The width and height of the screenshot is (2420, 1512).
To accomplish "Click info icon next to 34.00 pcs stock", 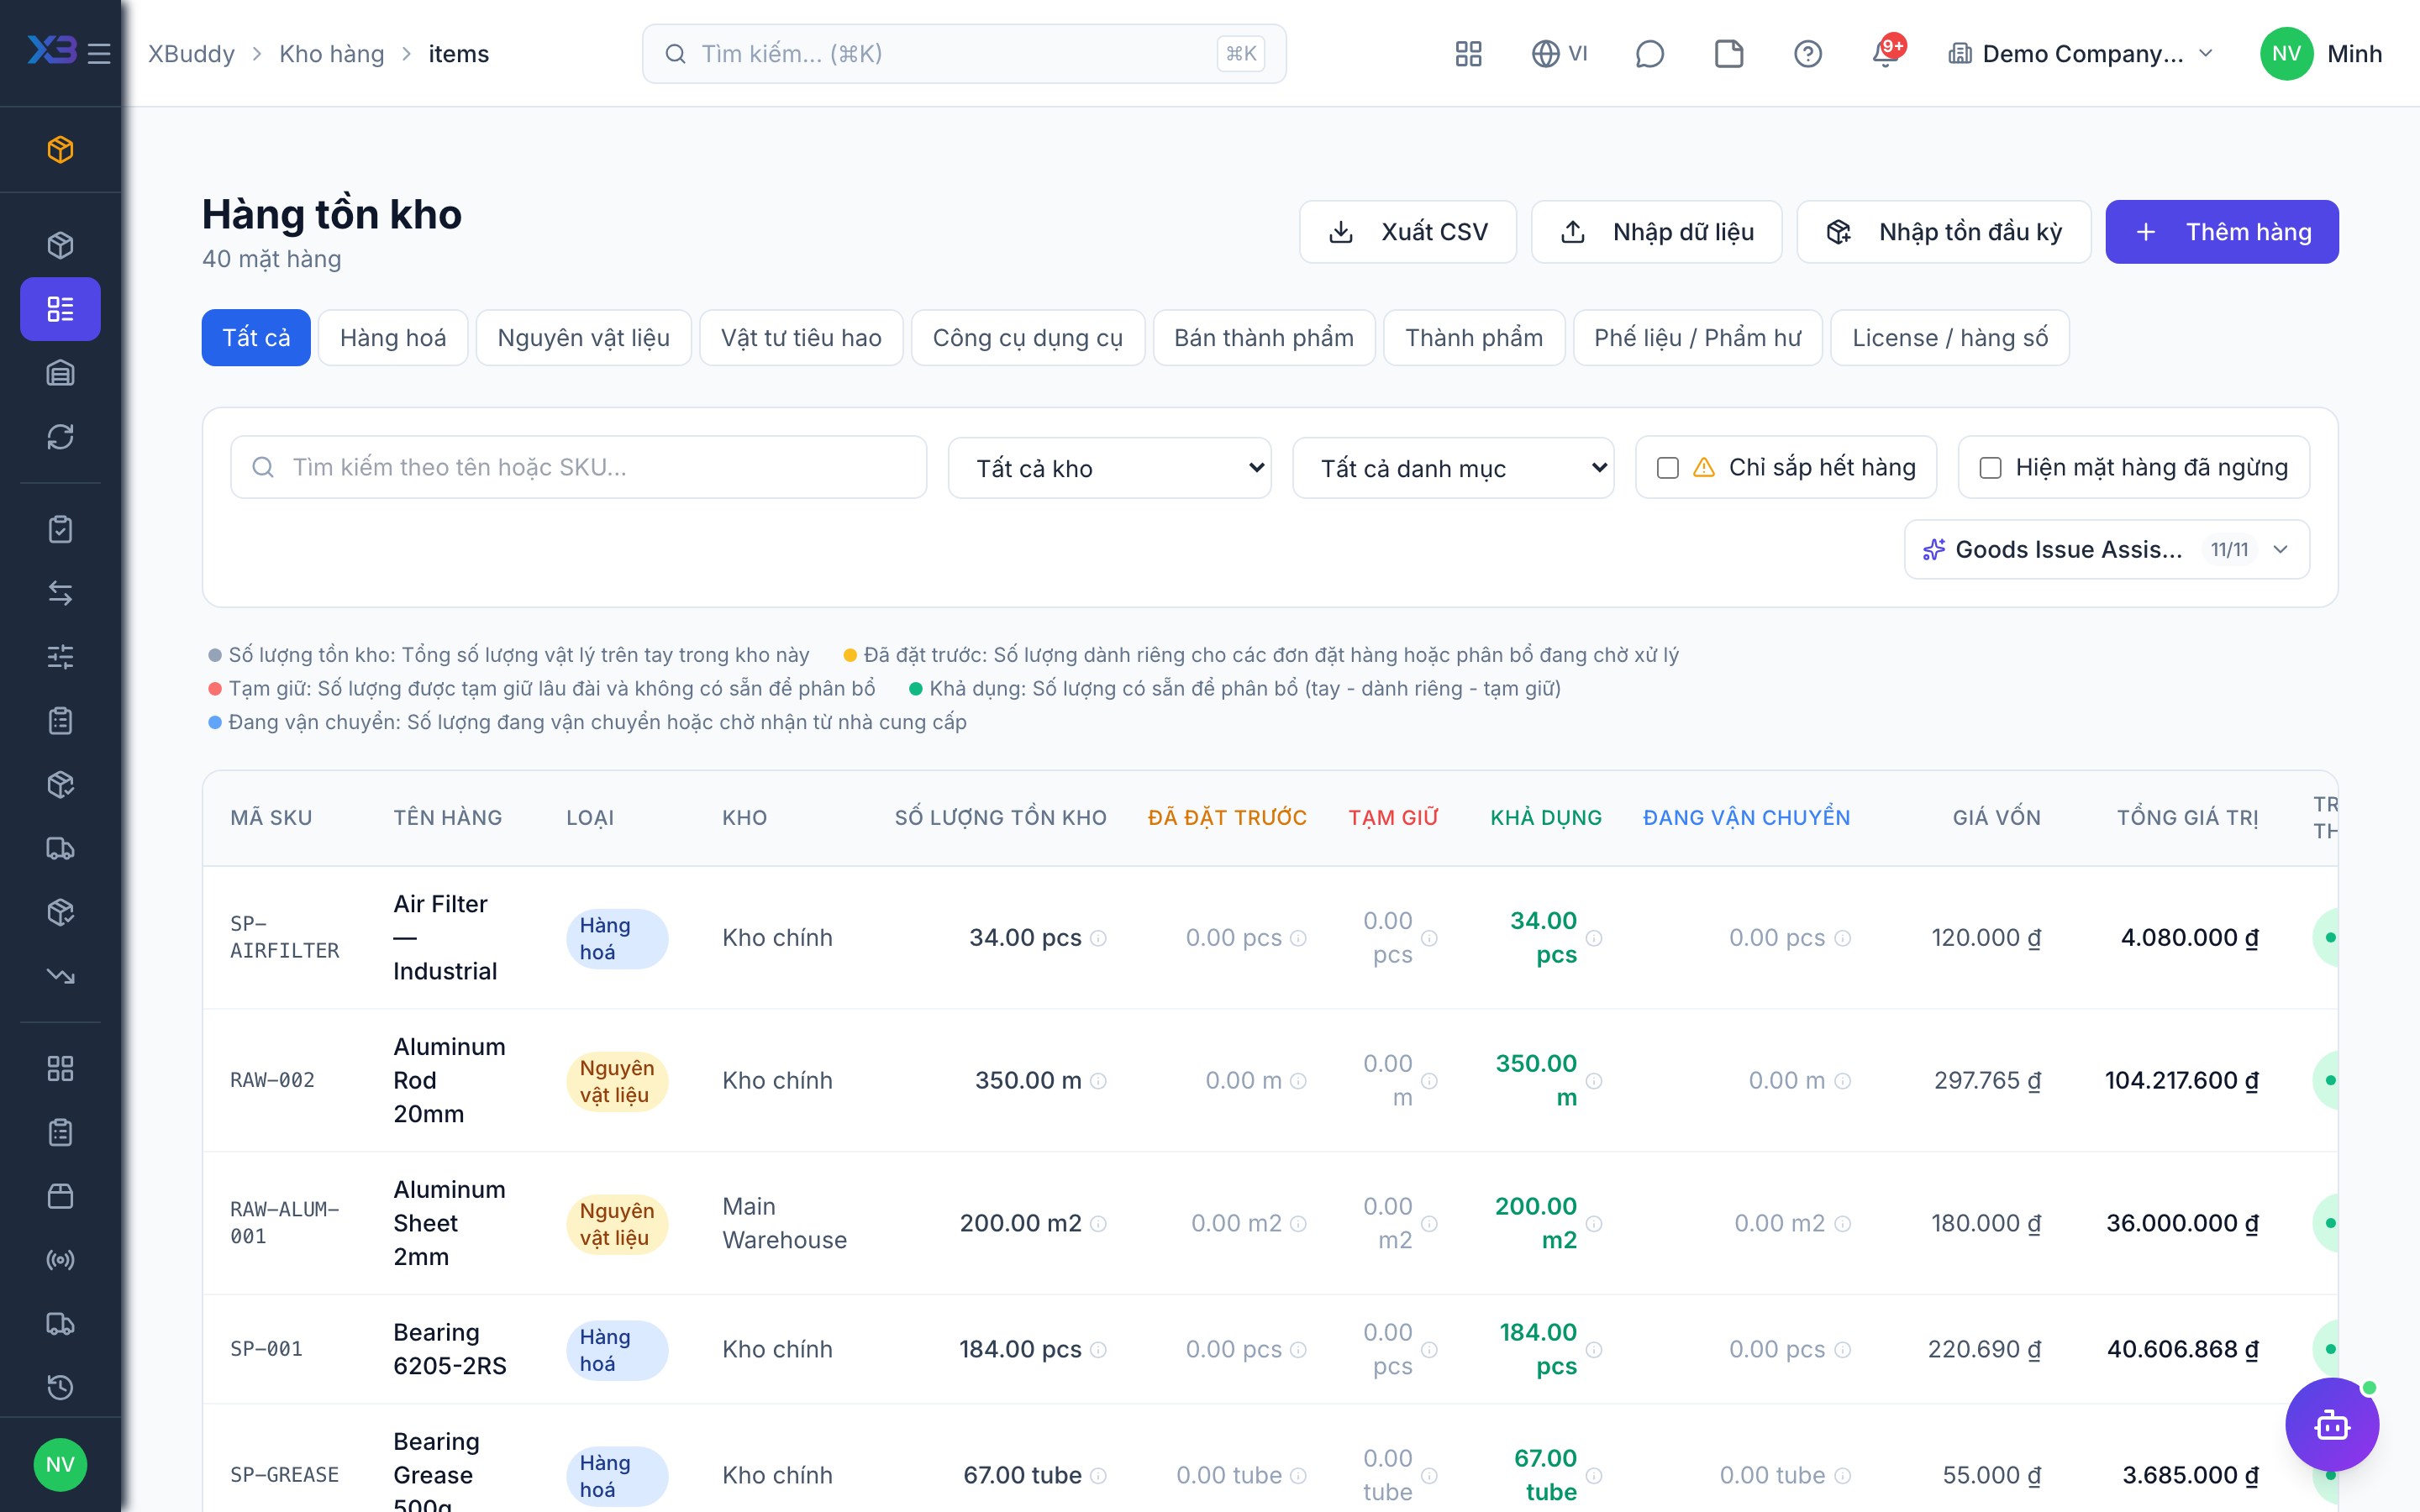I will pyautogui.click(x=1098, y=938).
